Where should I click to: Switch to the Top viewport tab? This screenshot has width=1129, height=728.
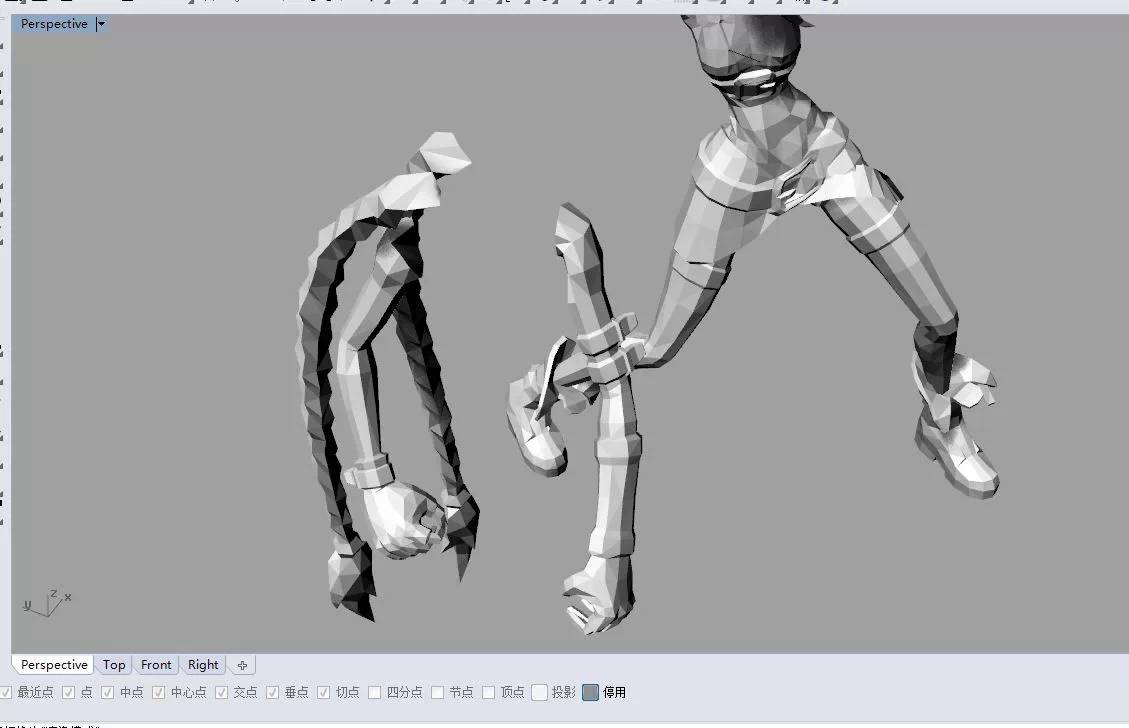pos(113,664)
